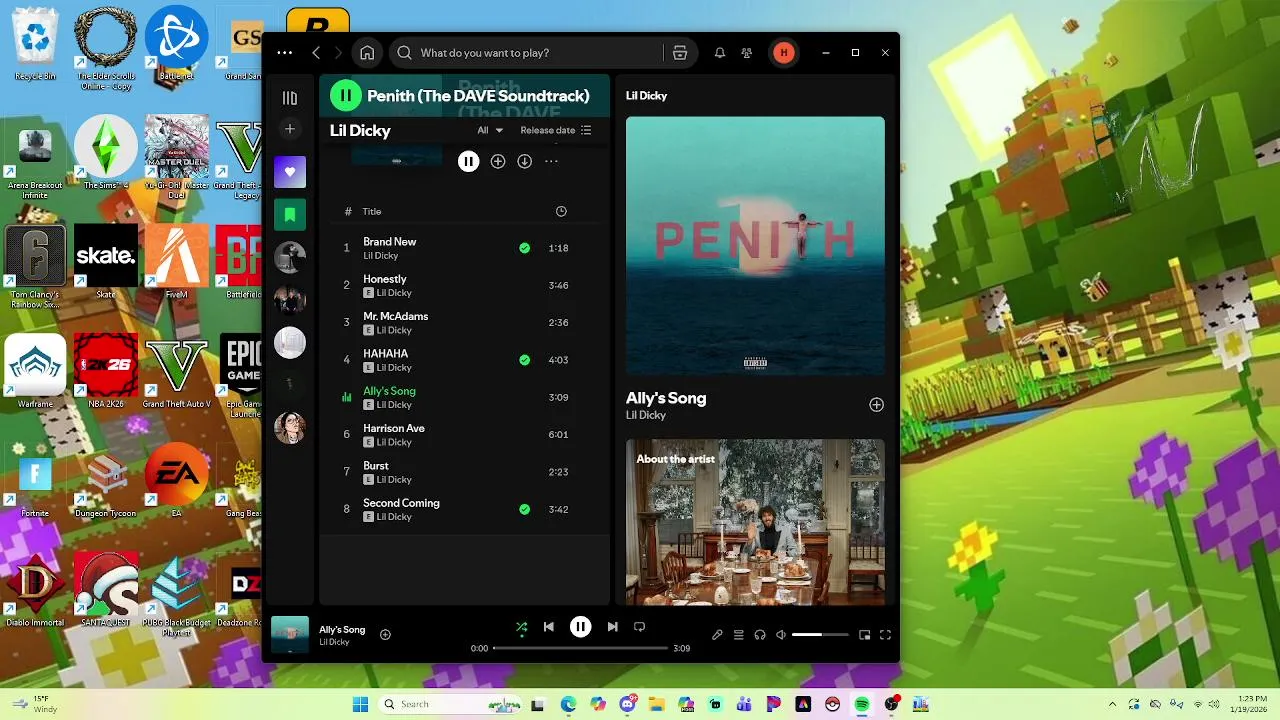
Task: Download the album
Action: tap(524, 161)
